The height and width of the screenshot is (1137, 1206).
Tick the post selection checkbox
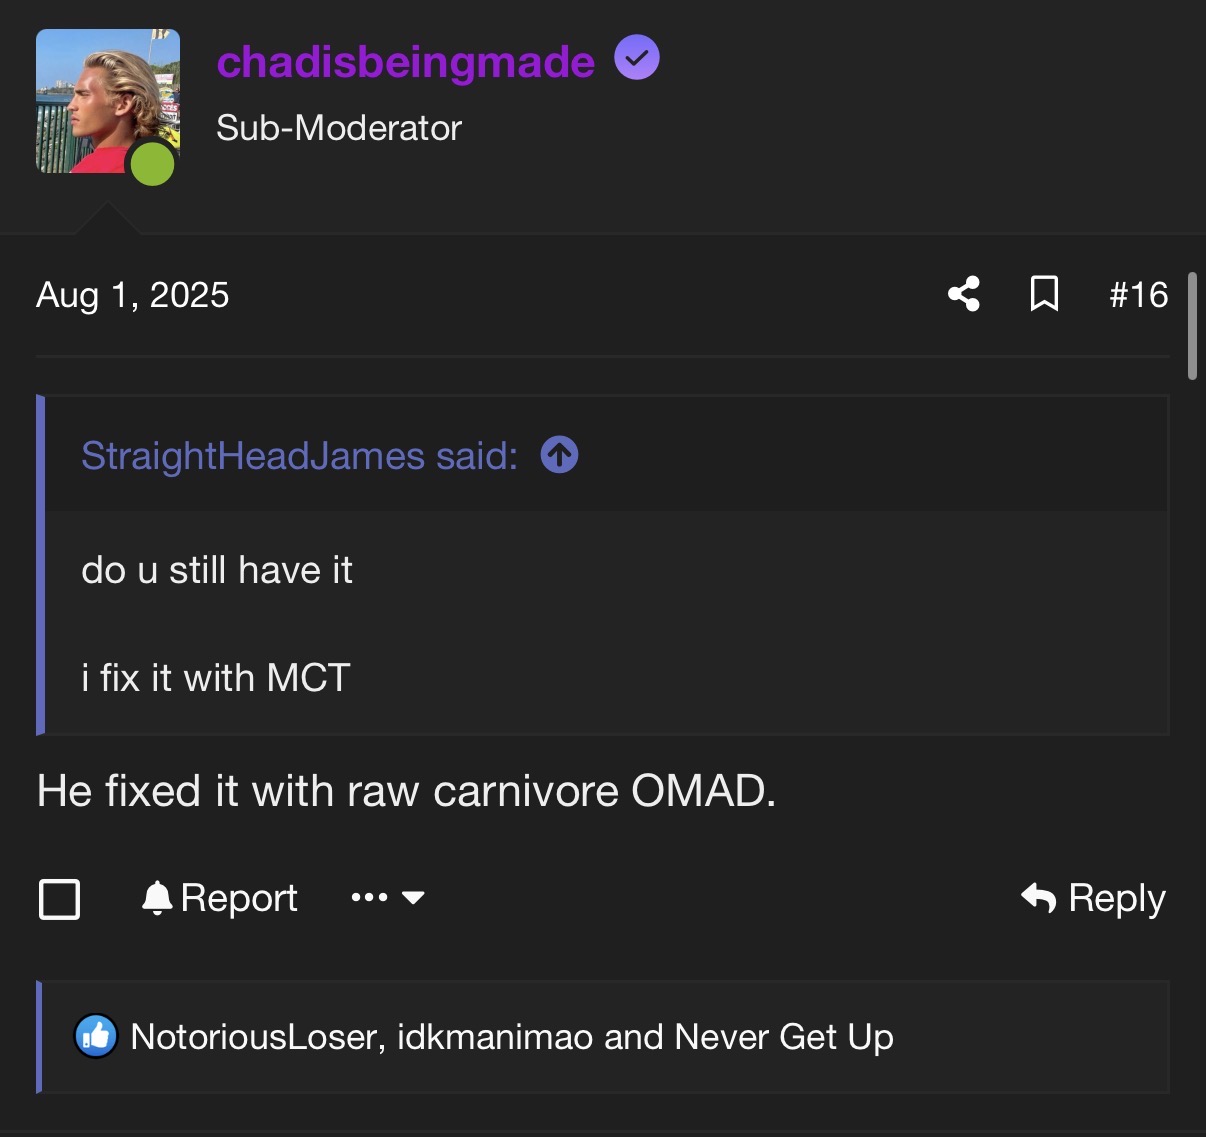pos(59,898)
